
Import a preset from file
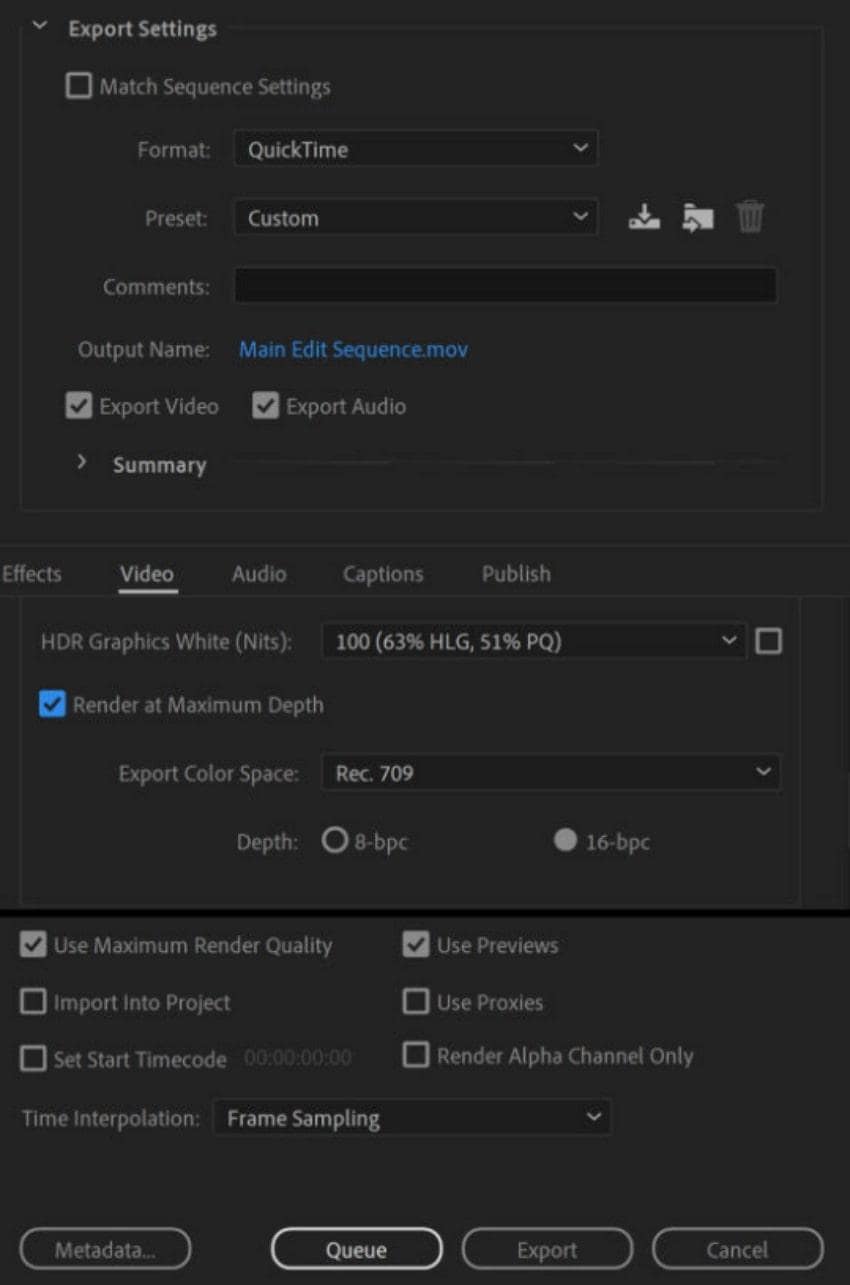point(698,217)
